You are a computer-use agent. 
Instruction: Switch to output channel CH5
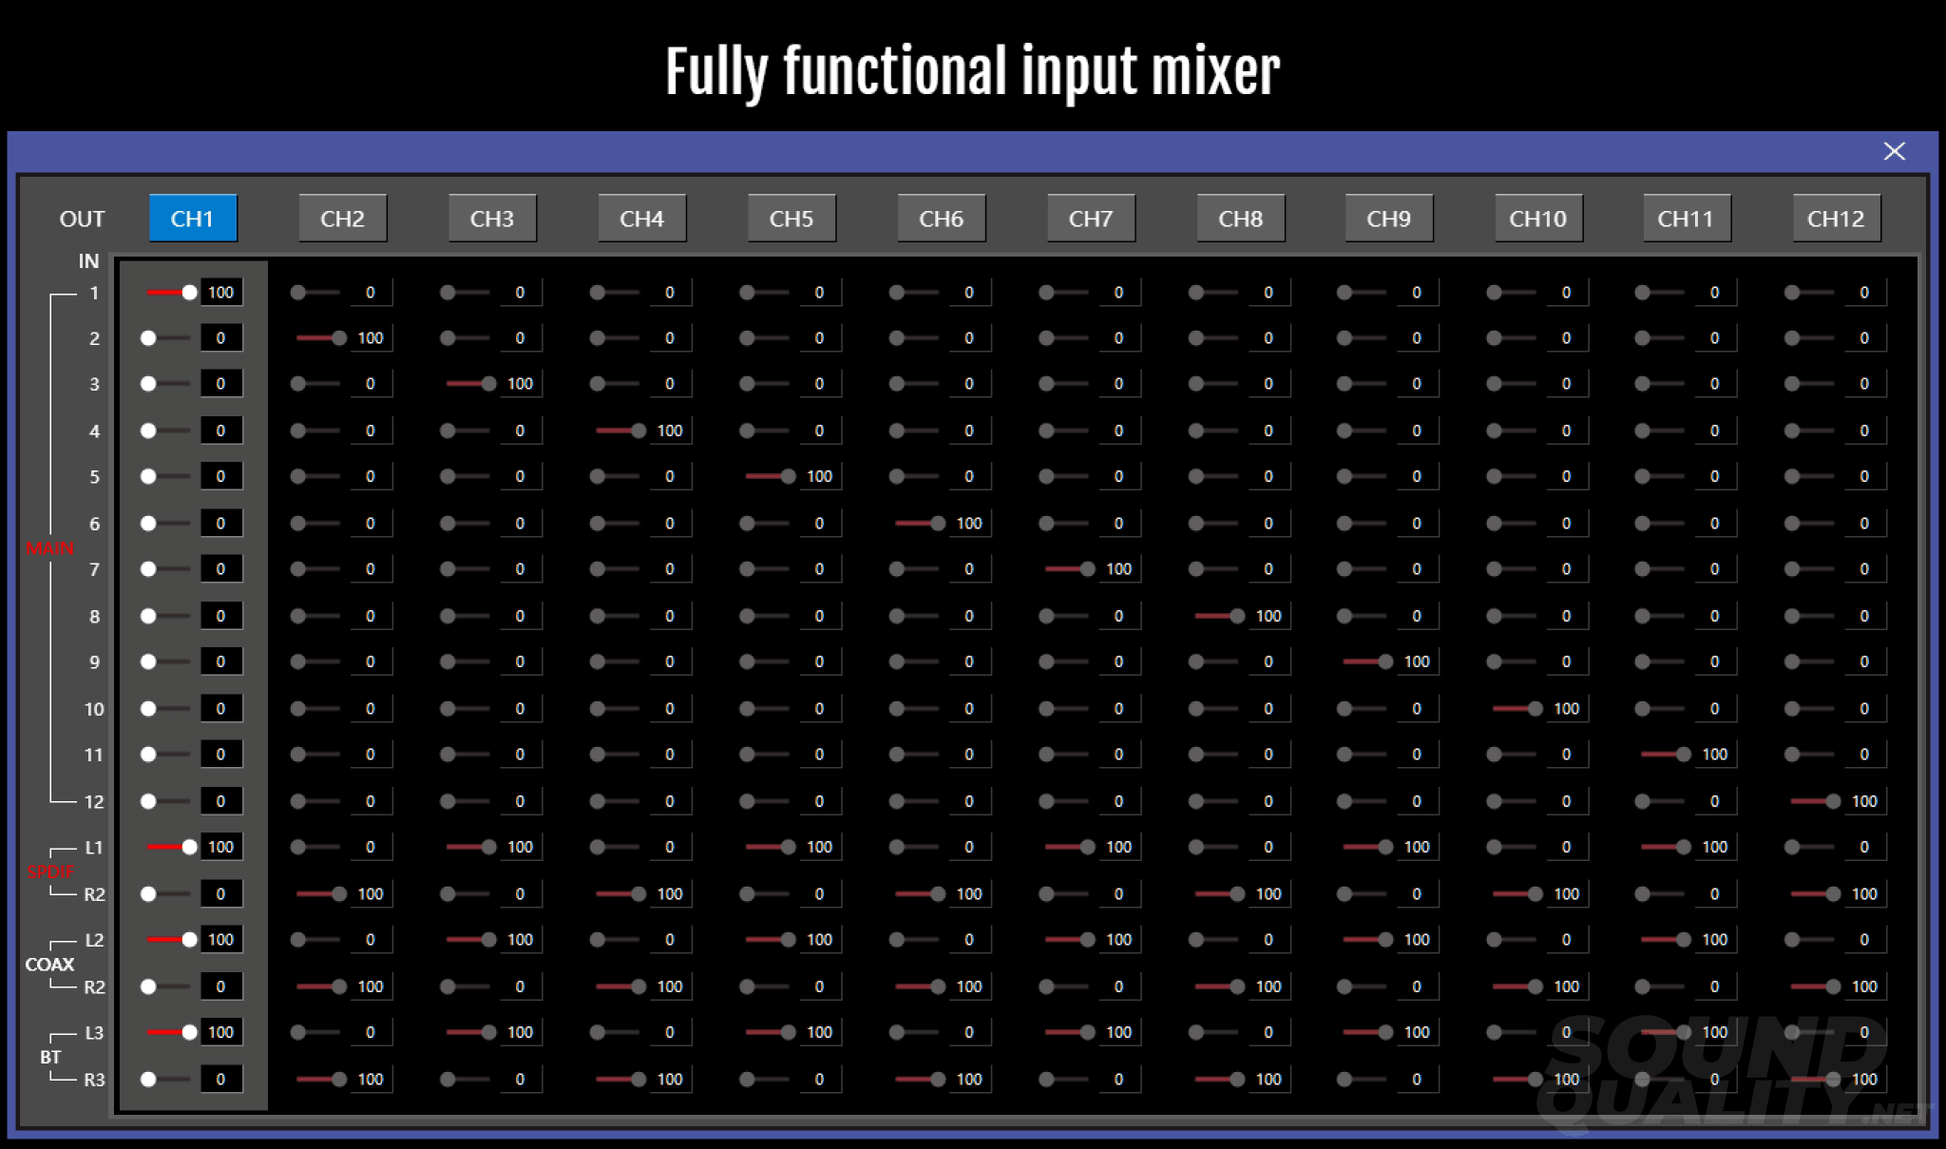[x=791, y=218]
